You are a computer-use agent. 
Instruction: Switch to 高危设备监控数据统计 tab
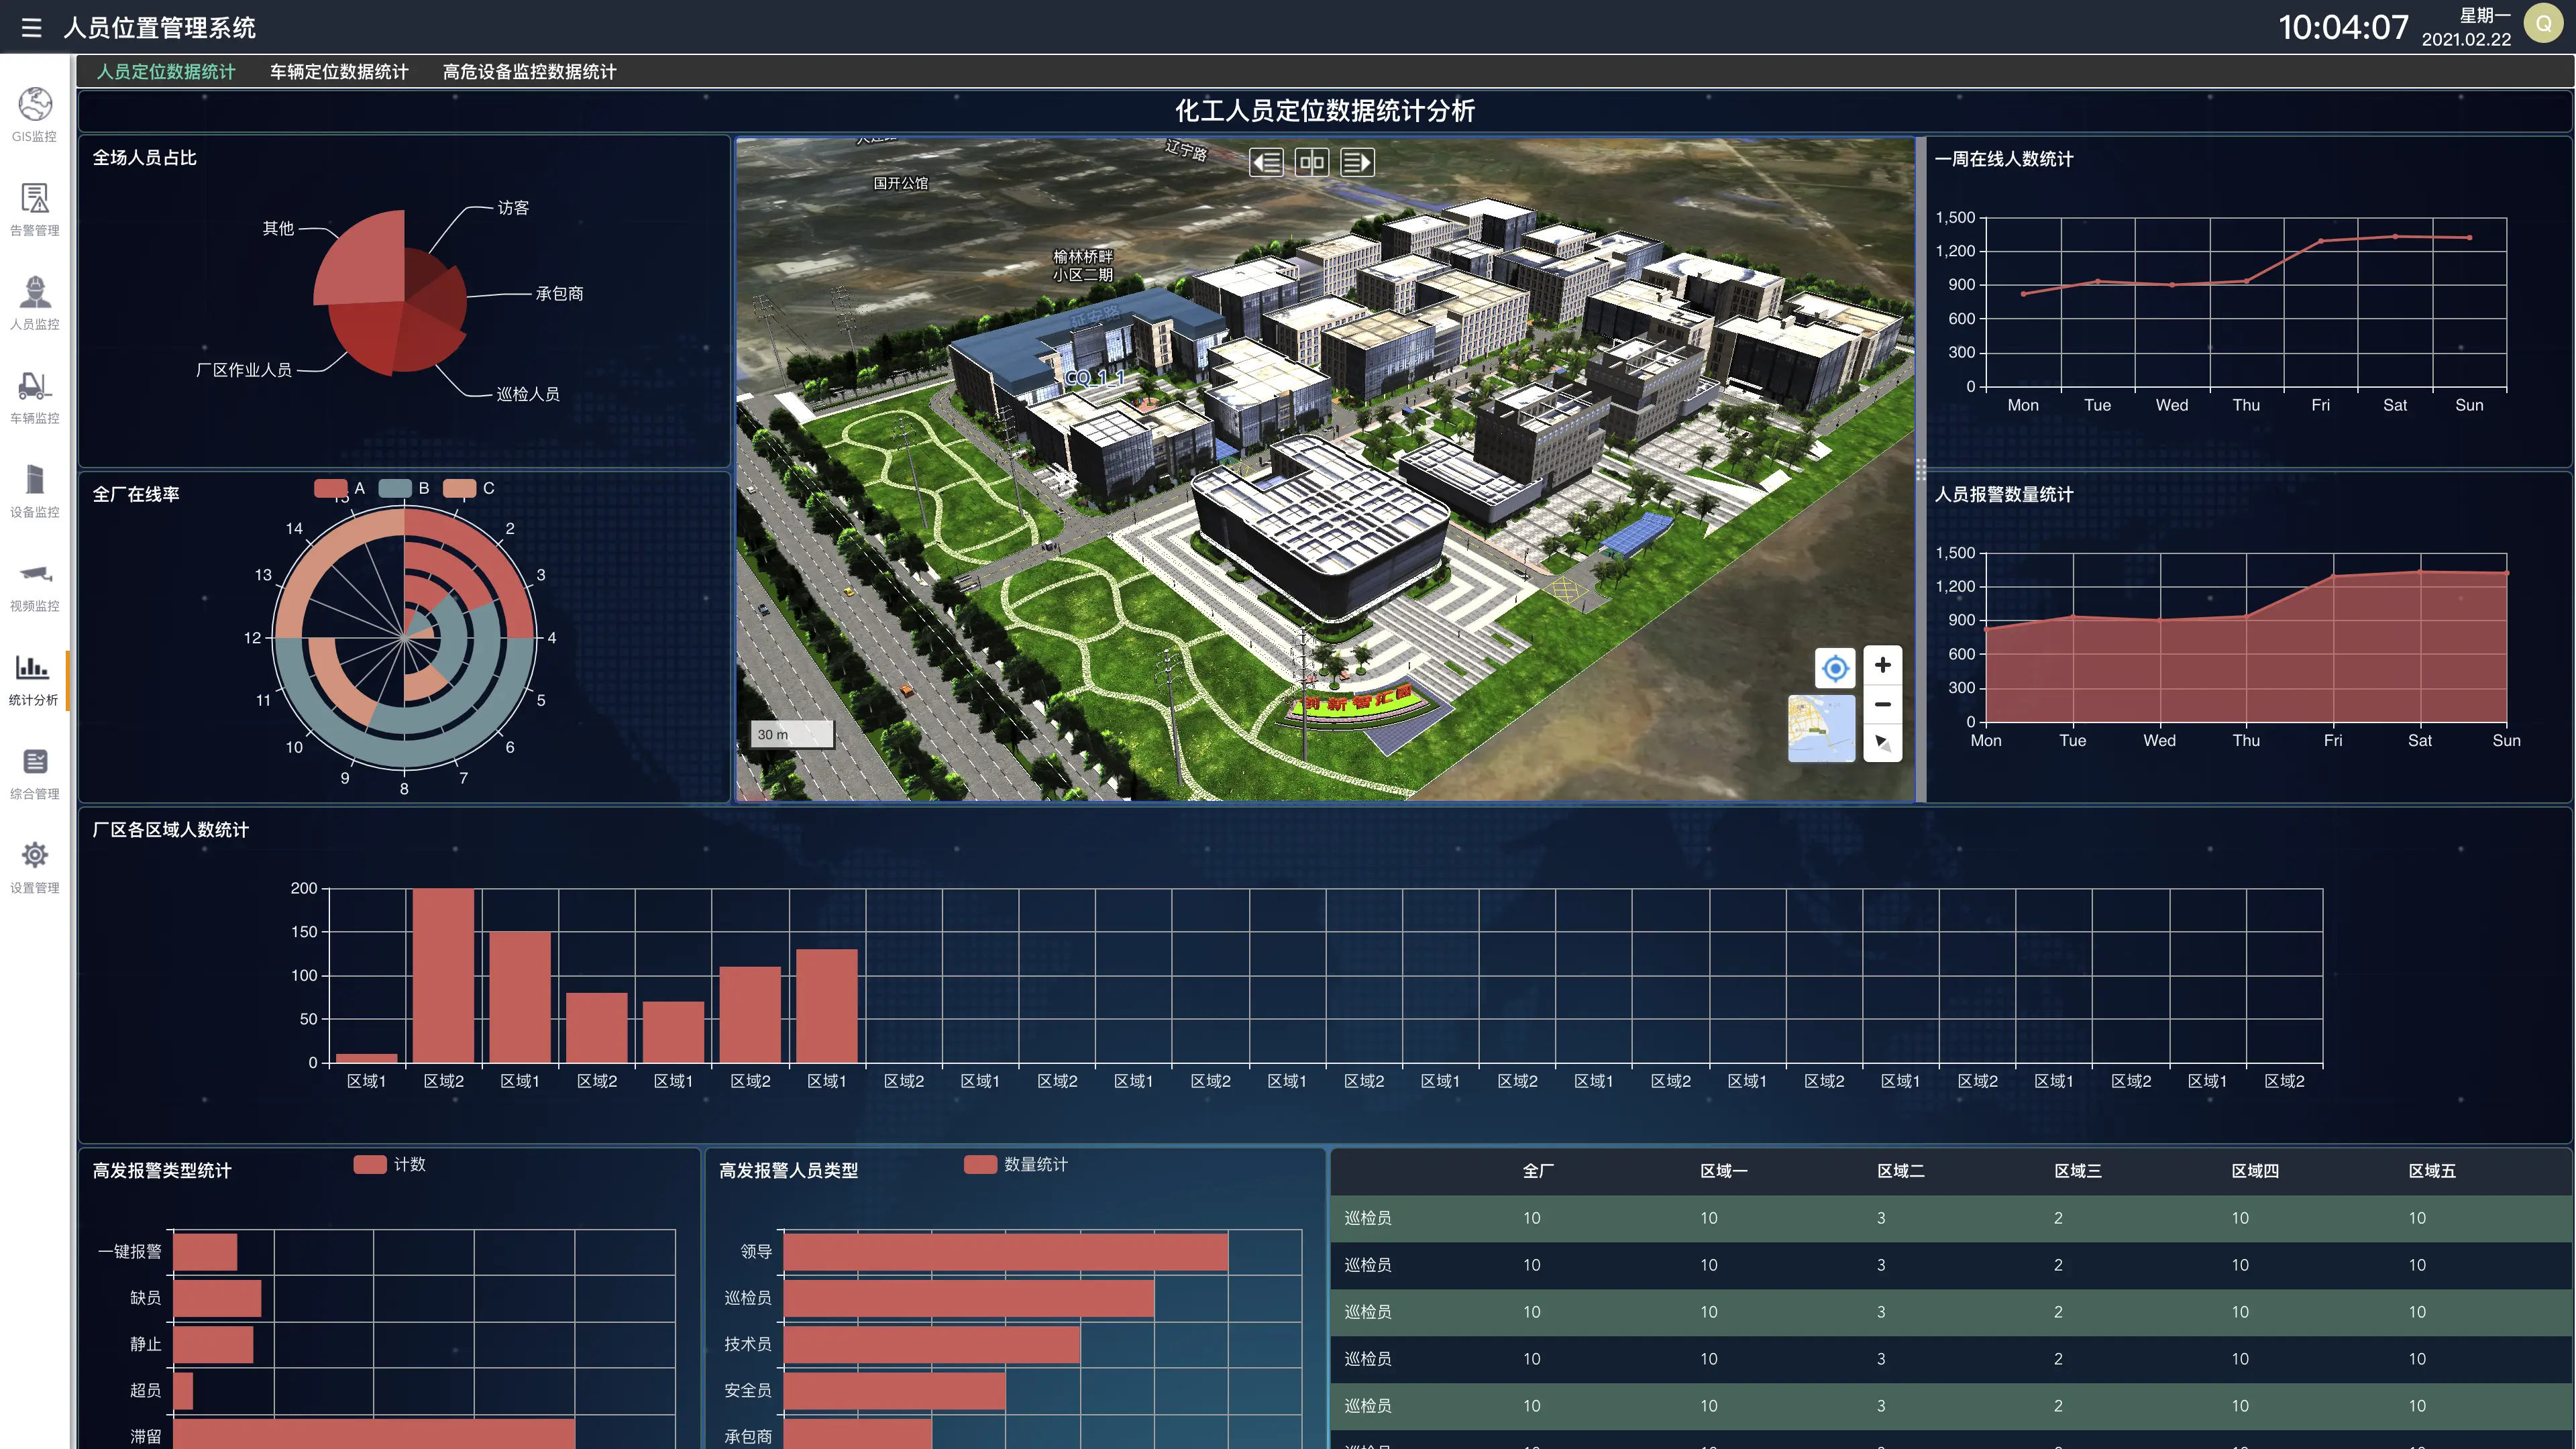click(529, 72)
